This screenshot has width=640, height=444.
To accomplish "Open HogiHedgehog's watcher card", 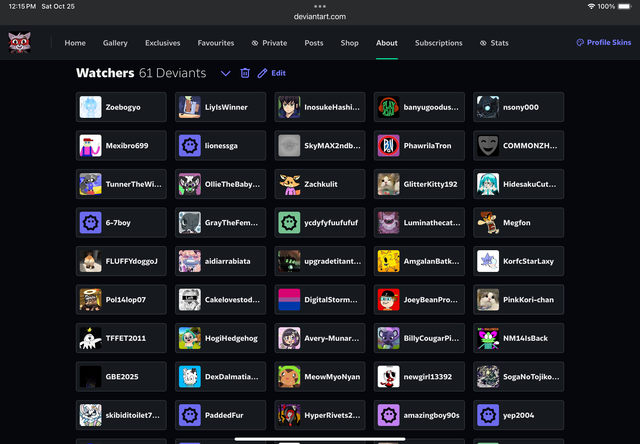I will [x=220, y=338].
